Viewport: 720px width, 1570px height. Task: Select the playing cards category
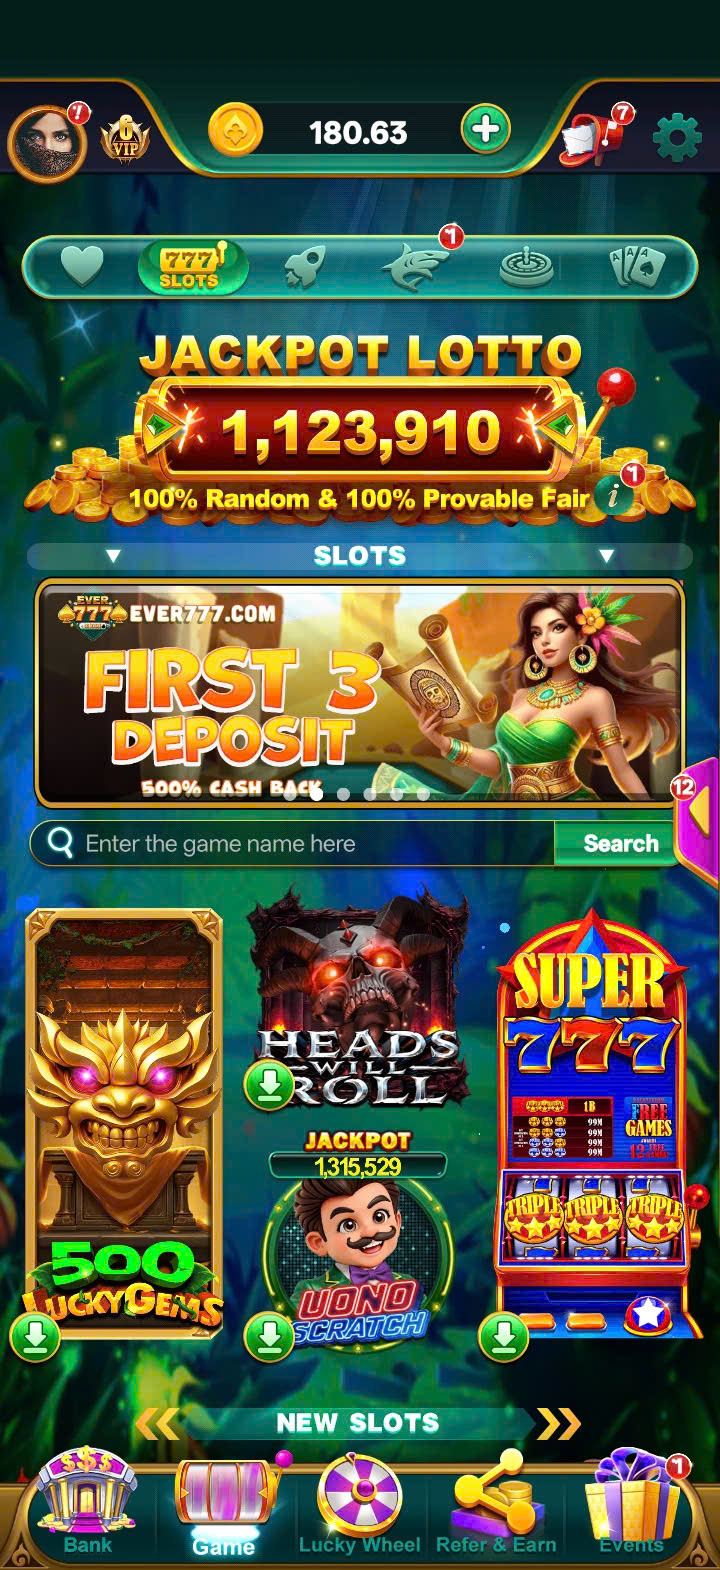click(x=637, y=267)
